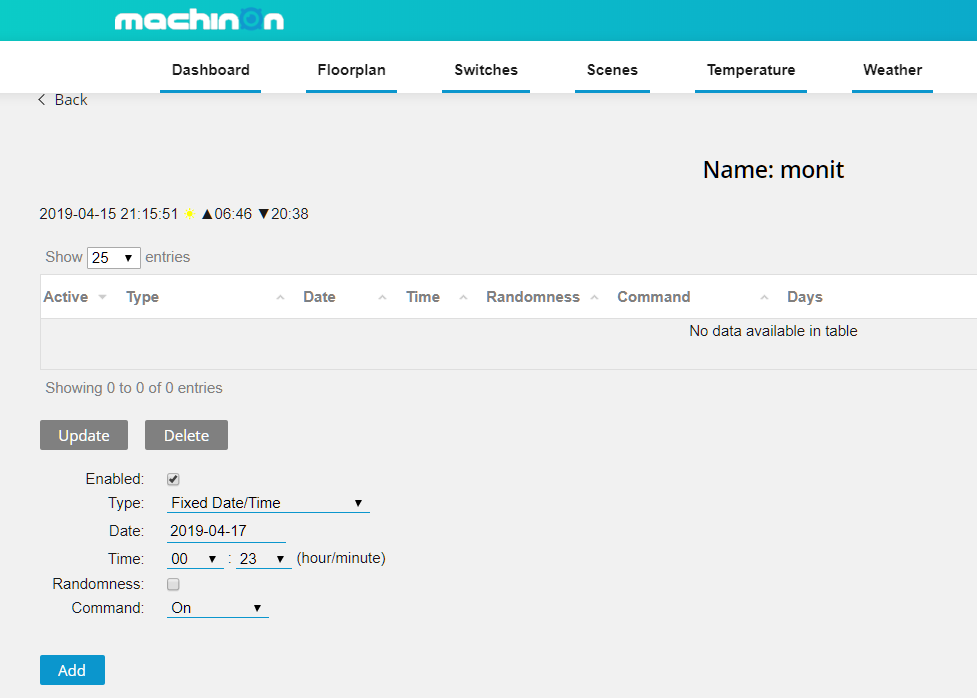977x698 pixels.
Task: Switch to the Dashboard tab
Action: point(210,70)
